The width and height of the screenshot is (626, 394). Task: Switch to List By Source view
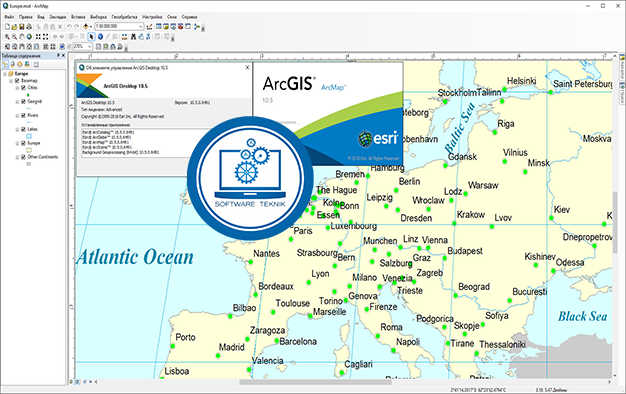(12, 64)
